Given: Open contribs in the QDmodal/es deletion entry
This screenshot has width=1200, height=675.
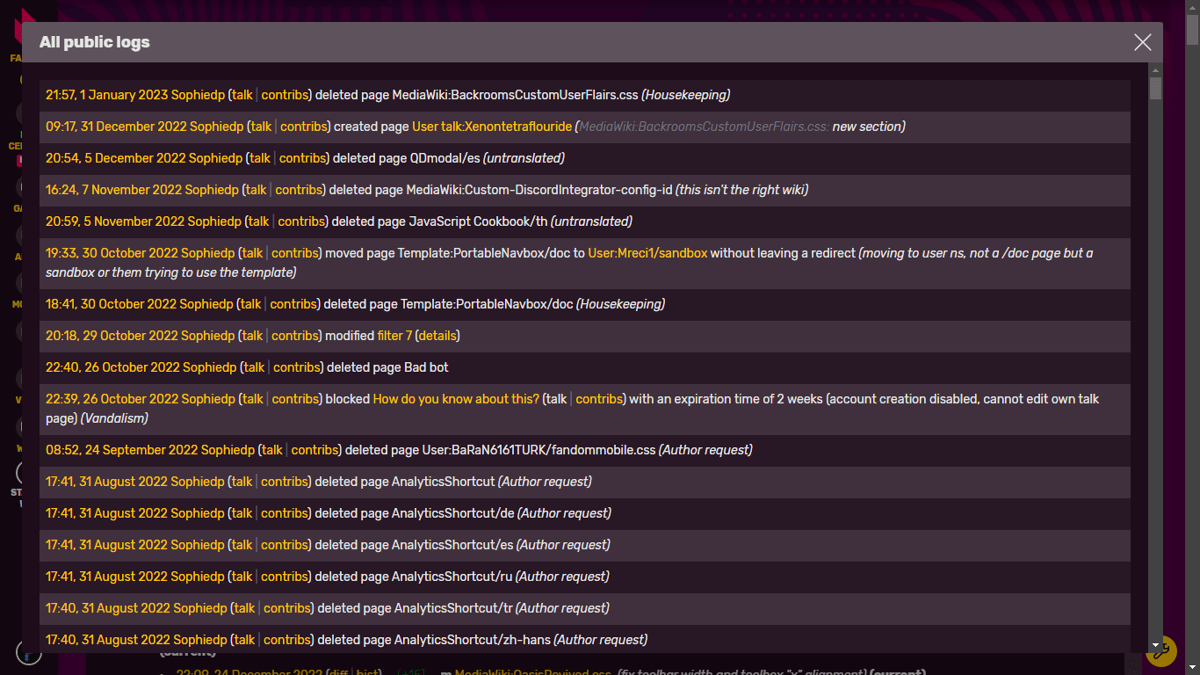Looking at the screenshot, I should (x=303, y=158).
